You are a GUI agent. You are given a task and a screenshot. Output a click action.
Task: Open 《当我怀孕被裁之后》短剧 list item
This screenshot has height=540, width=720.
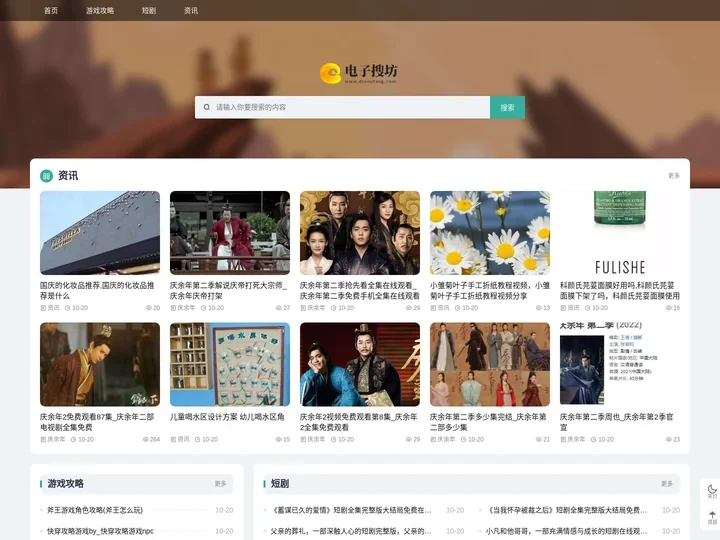pos(567,510)
